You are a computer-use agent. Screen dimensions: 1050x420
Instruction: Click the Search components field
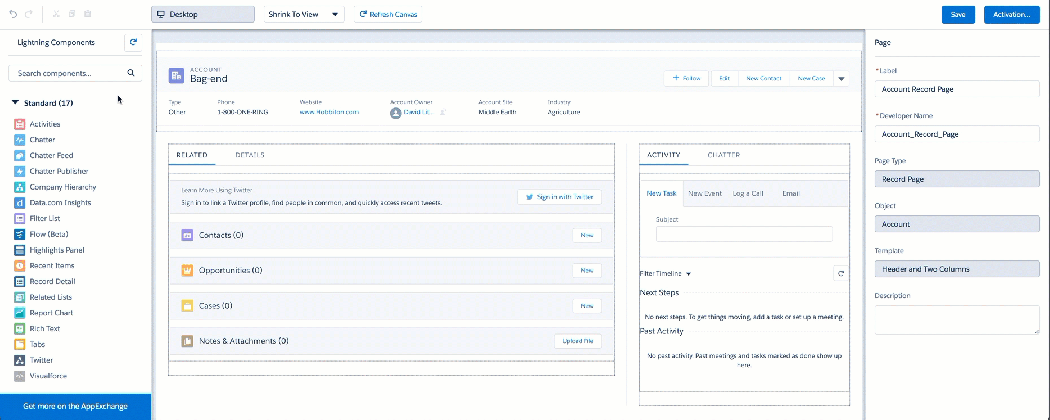pos(75,73)
